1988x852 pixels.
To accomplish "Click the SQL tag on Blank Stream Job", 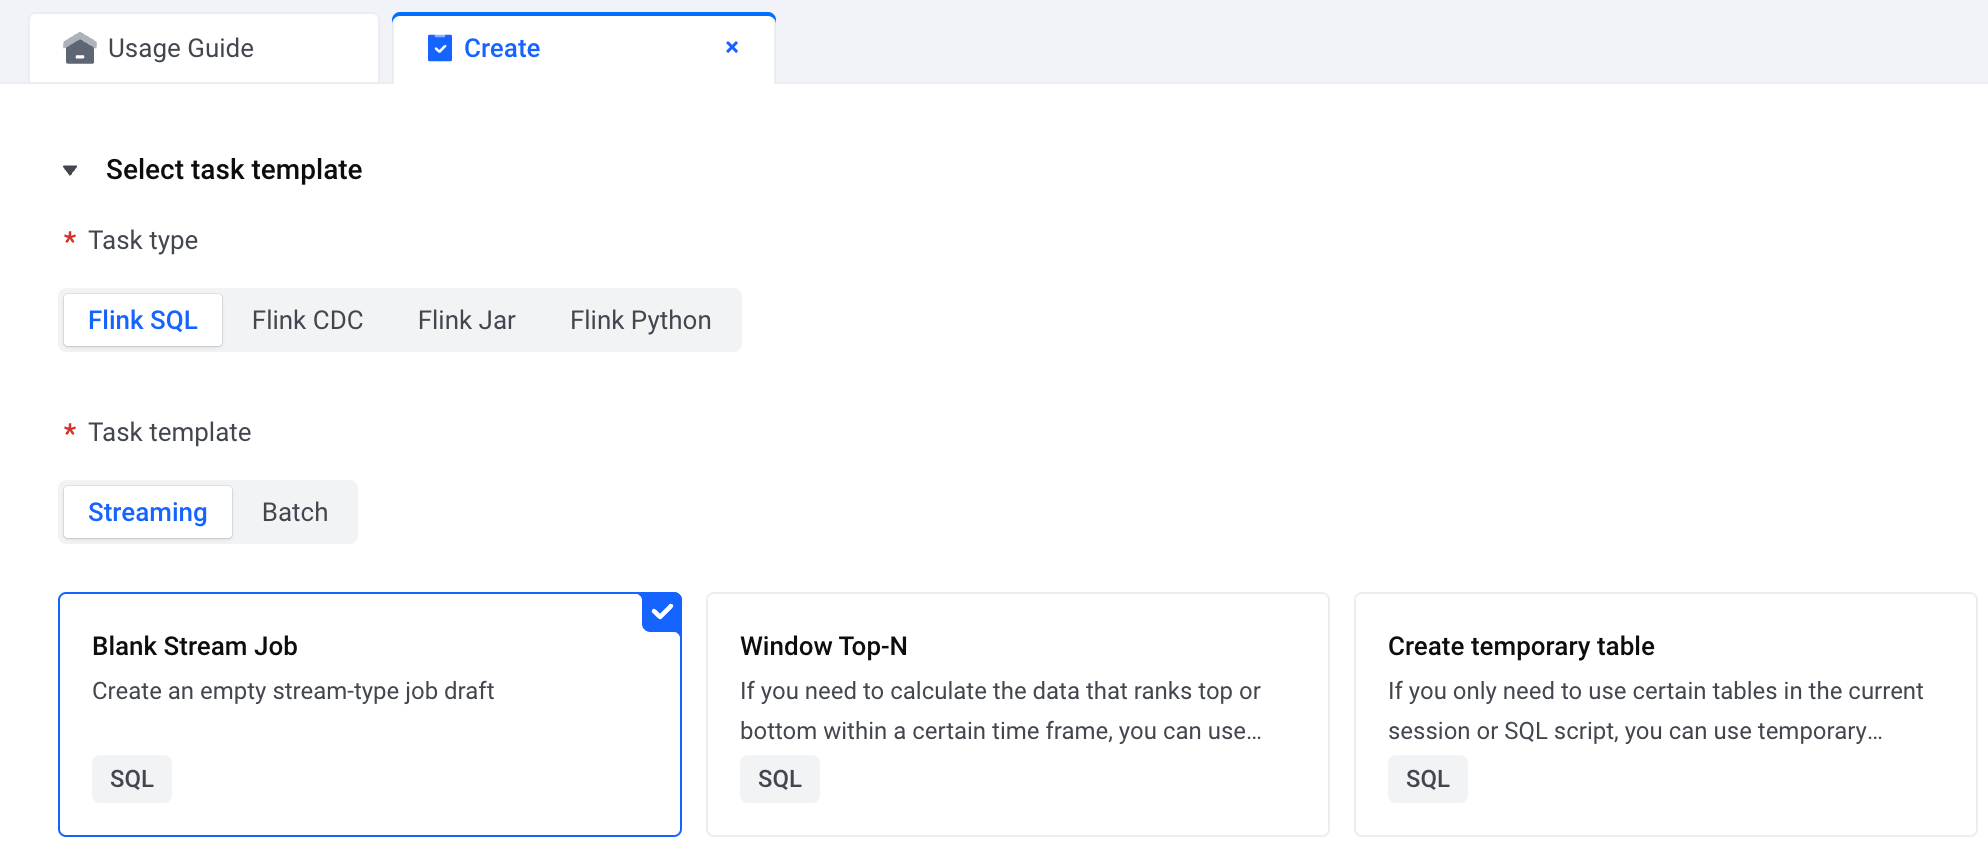I will coord(132,779).
